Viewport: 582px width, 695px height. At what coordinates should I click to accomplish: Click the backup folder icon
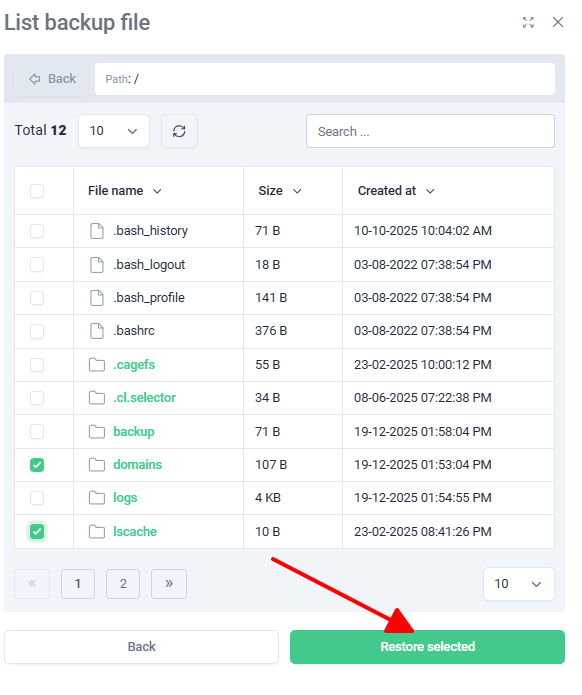pos(97,432)
